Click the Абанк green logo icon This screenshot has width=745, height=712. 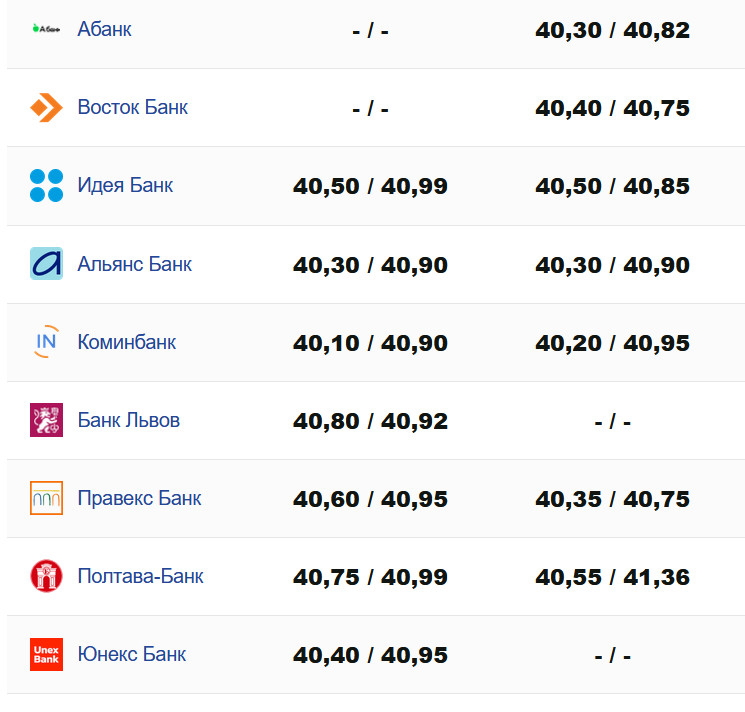pos(46,29)
